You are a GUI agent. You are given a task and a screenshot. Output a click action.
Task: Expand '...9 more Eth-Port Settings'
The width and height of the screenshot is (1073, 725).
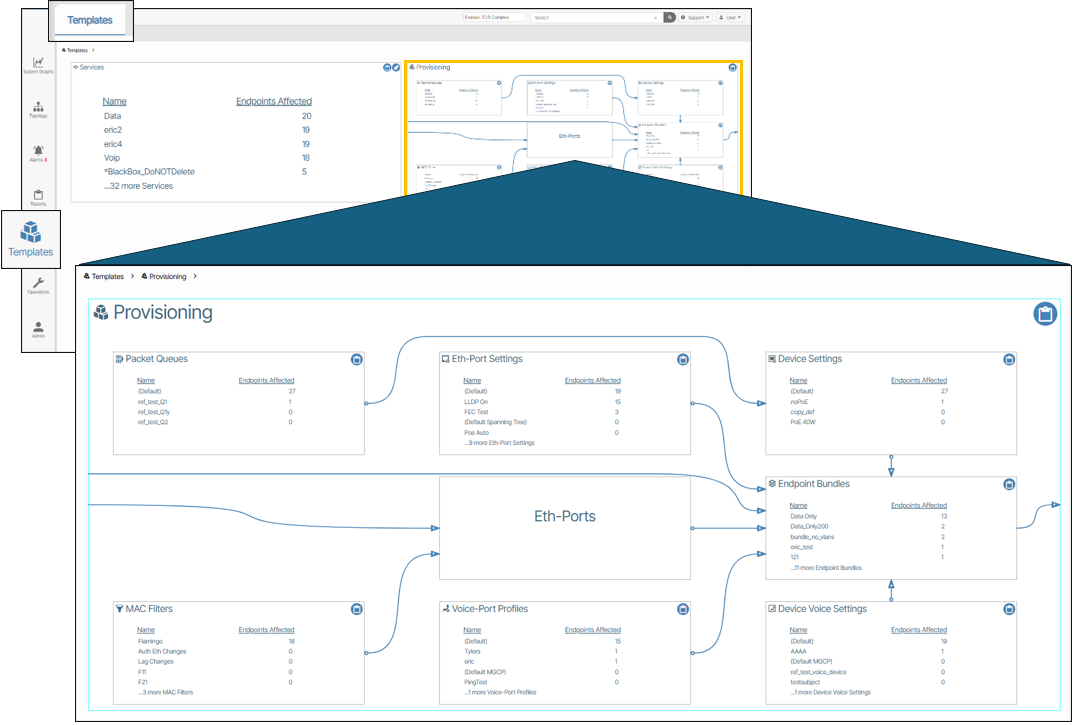[x=499, y=443]
